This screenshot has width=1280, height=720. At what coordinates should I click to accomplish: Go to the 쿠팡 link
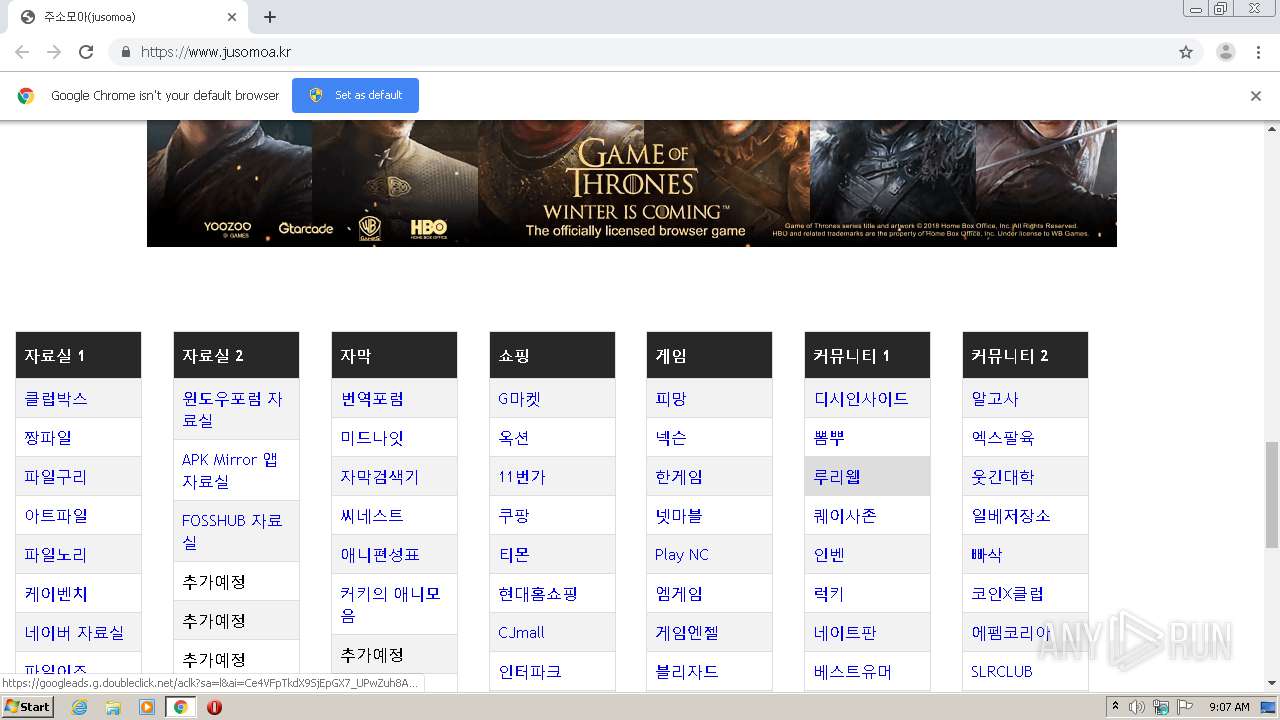(514, 515)
